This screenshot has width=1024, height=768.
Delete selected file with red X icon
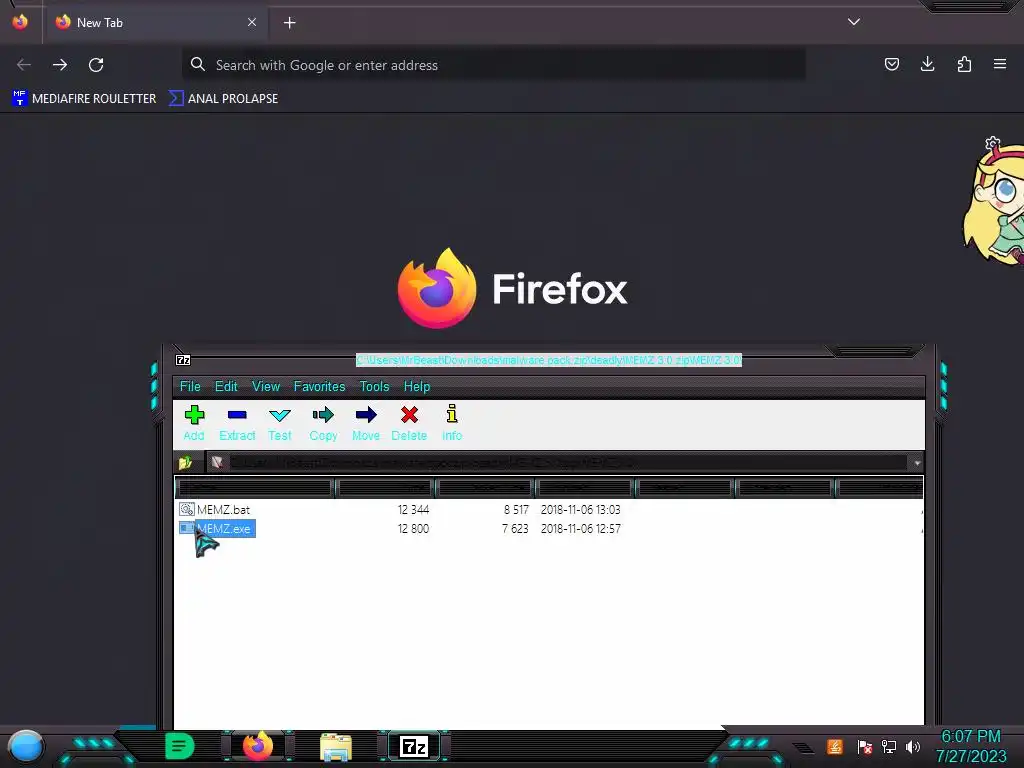pos(409,423)
